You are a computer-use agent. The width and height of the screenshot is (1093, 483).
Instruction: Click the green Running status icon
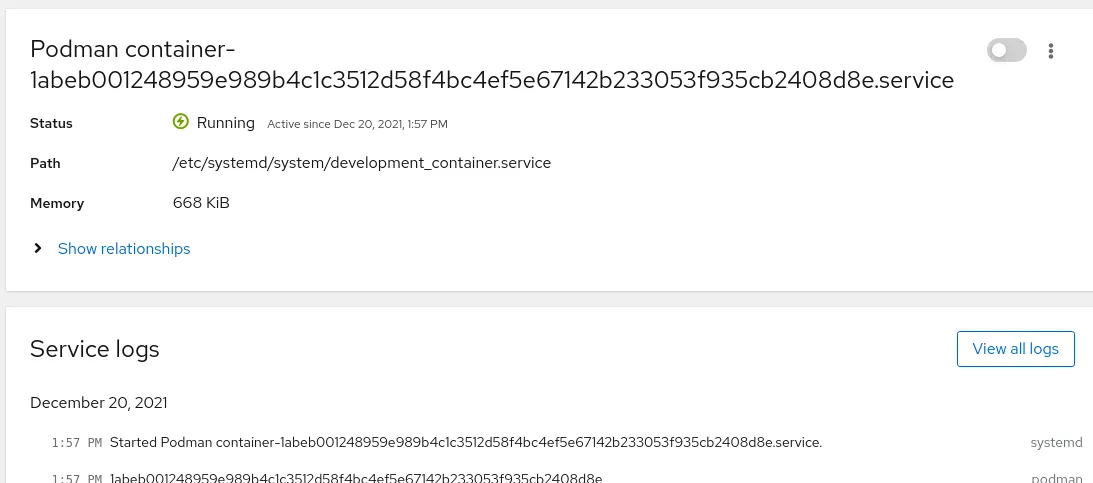click(181, 122)
